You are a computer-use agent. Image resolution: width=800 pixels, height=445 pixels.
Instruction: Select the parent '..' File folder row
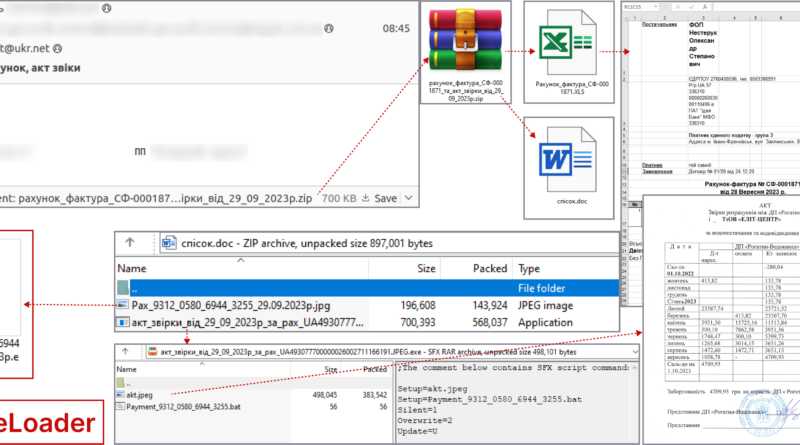(367, 288)
